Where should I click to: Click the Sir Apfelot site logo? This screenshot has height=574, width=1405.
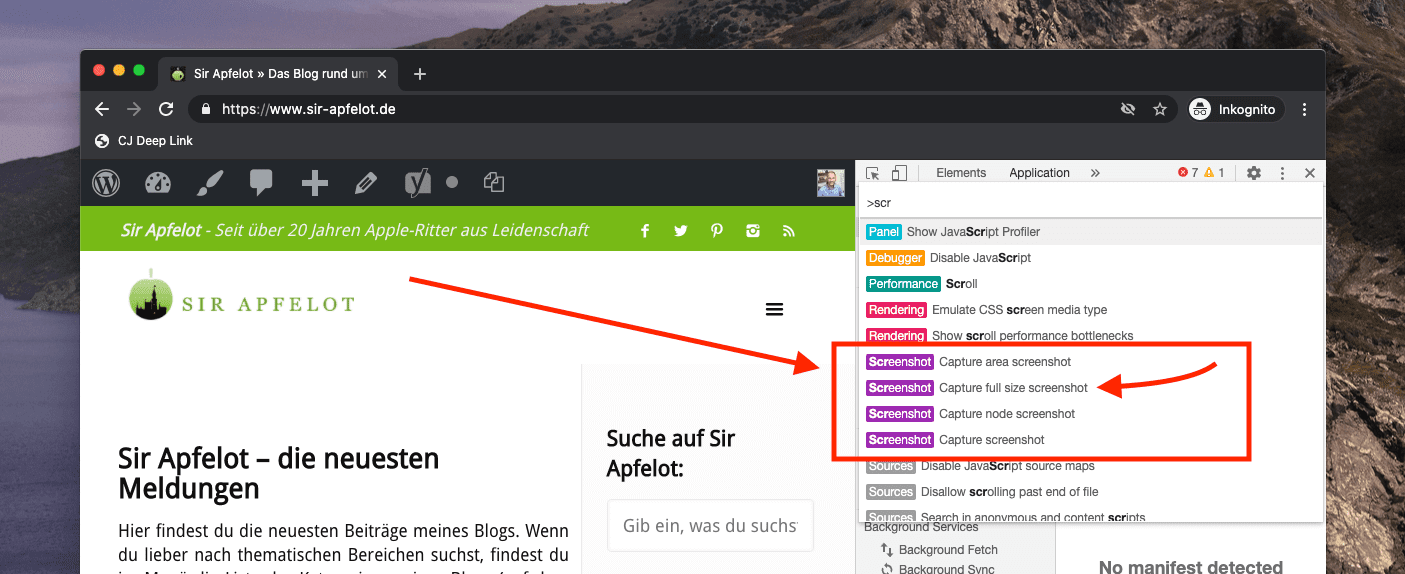[241, 296]
